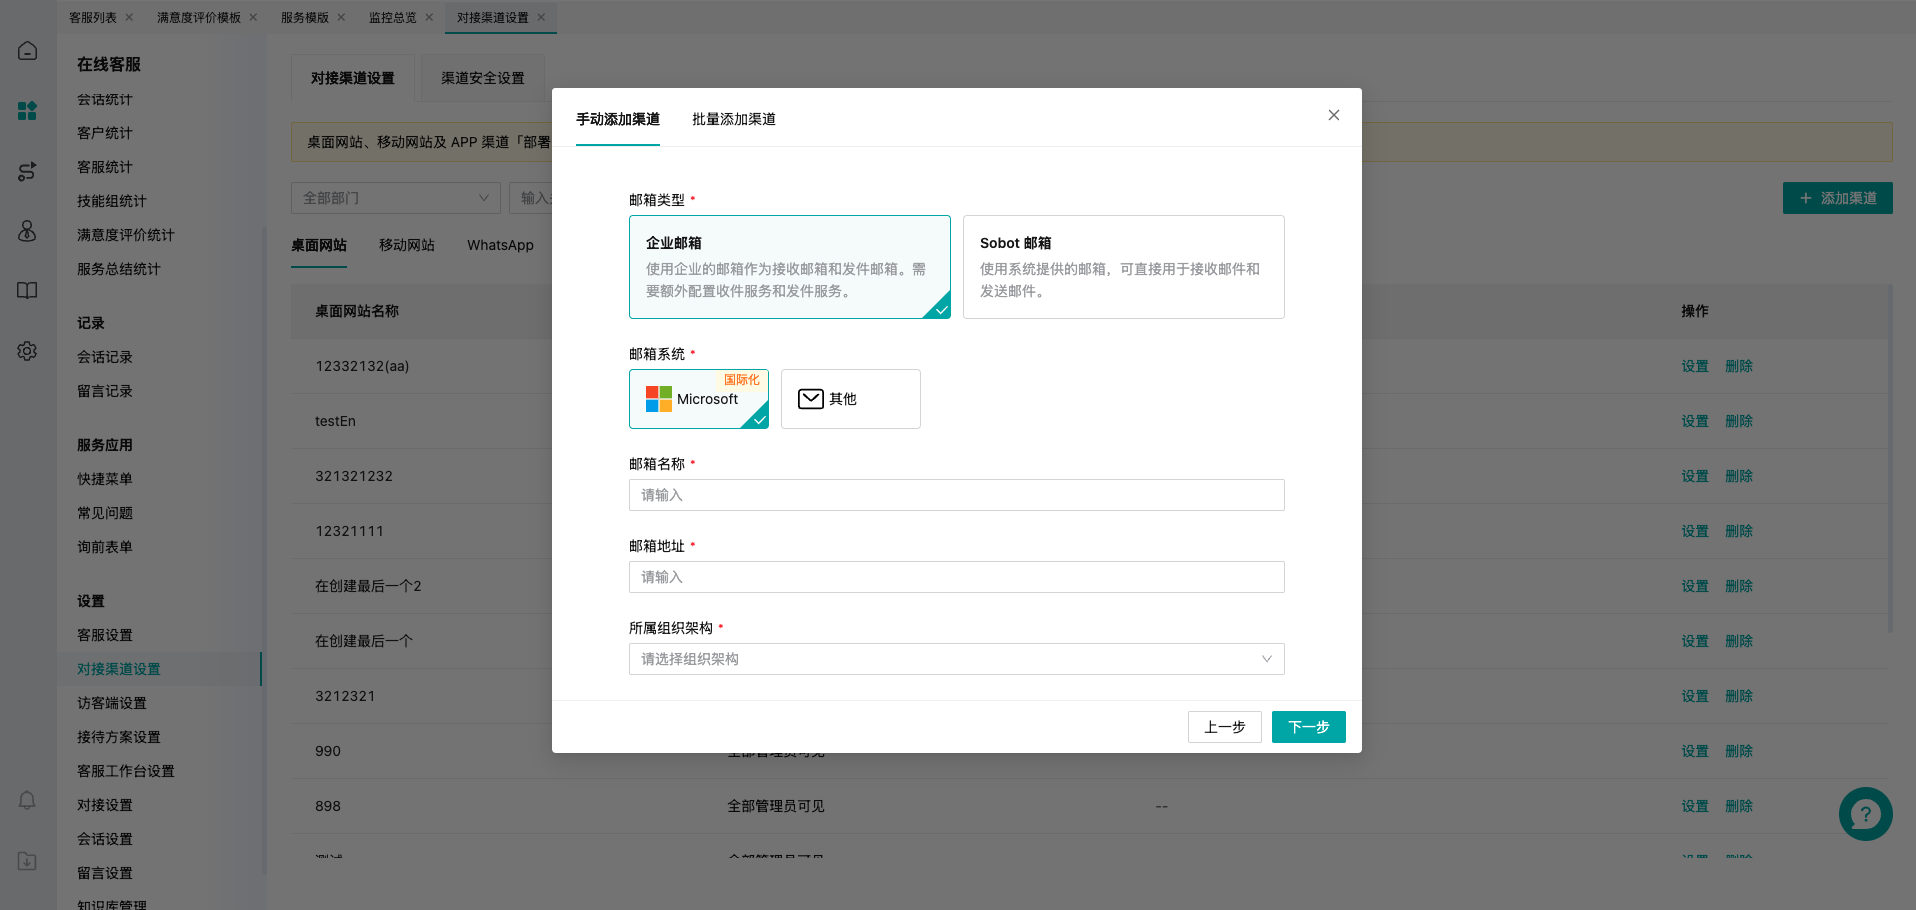Click the 下一步 button

pyautogui.click(x=1309, y=727)
